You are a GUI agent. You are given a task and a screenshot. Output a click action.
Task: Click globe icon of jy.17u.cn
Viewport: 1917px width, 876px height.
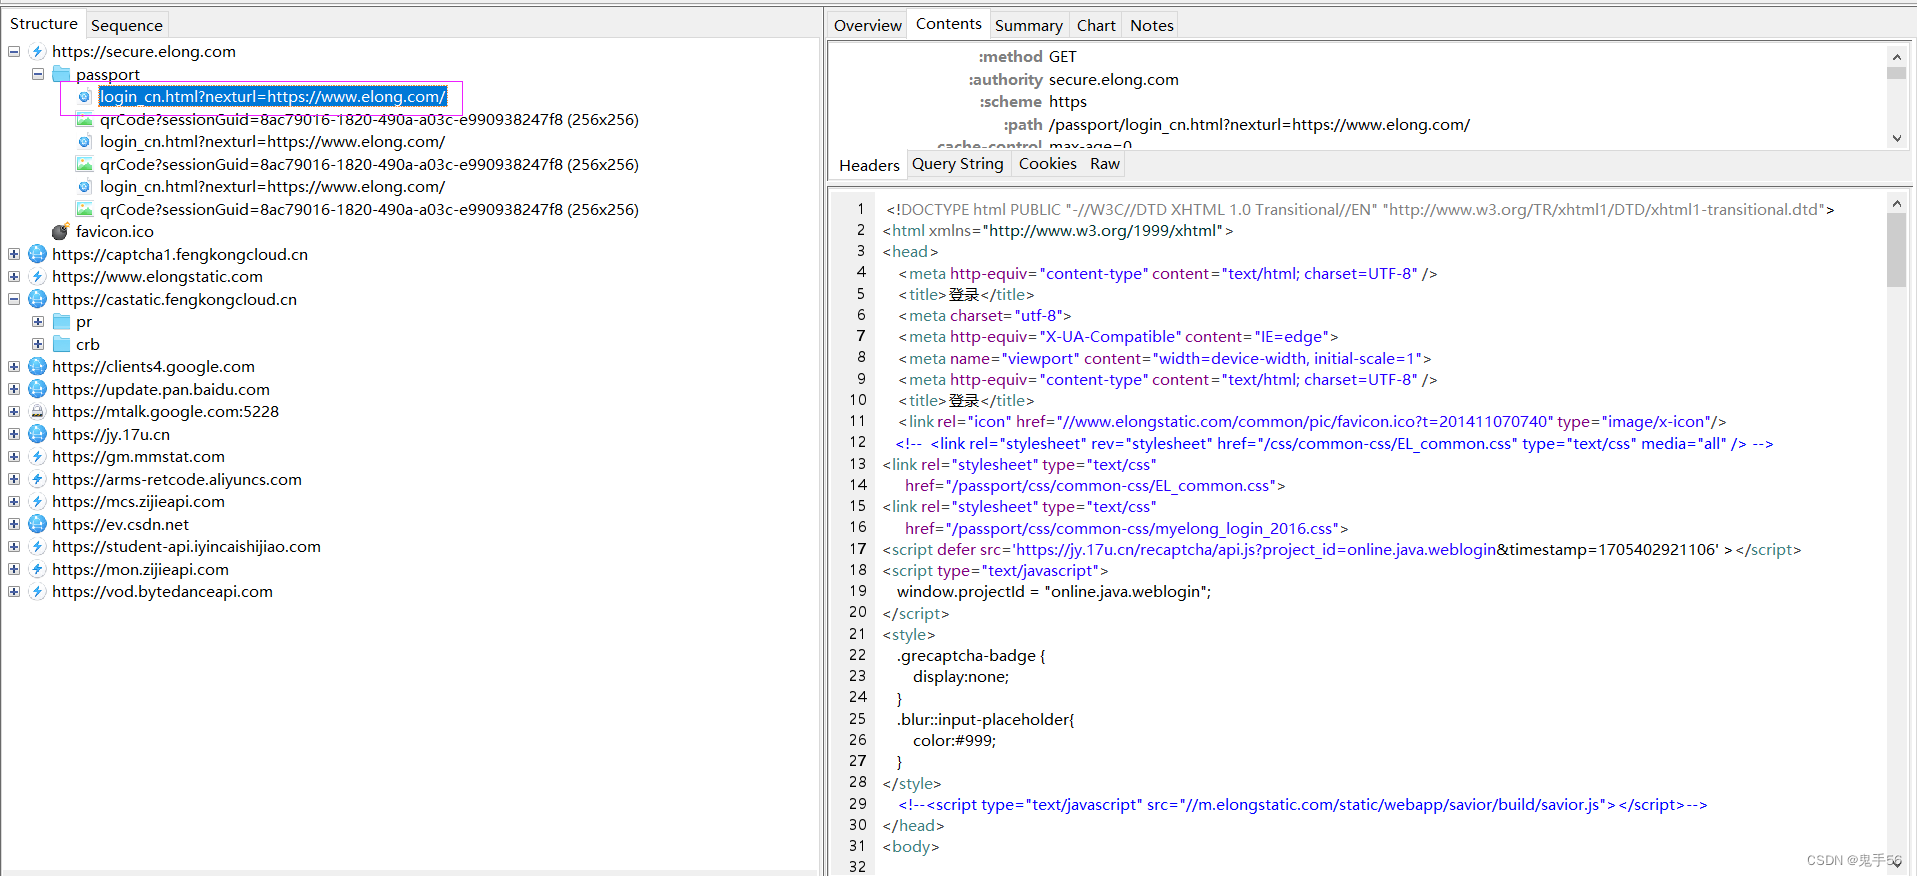coord(38,434)
